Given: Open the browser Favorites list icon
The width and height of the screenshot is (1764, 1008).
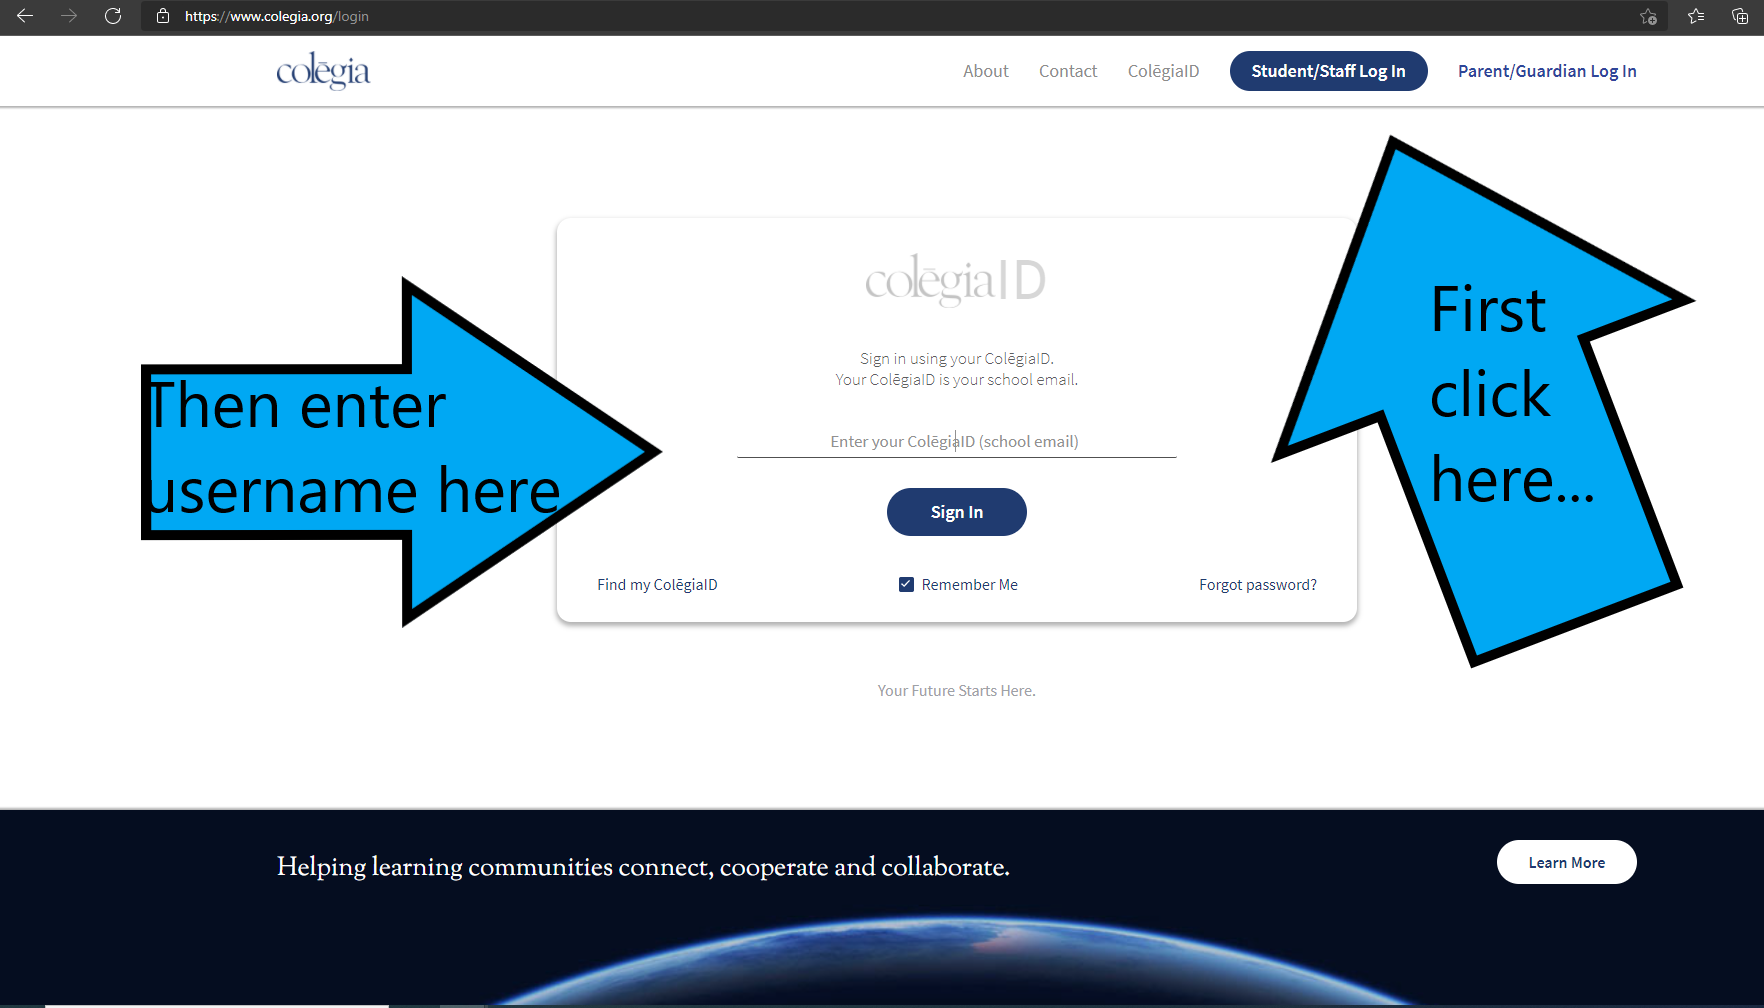Looking at the screenshot, I should 1696,16.
